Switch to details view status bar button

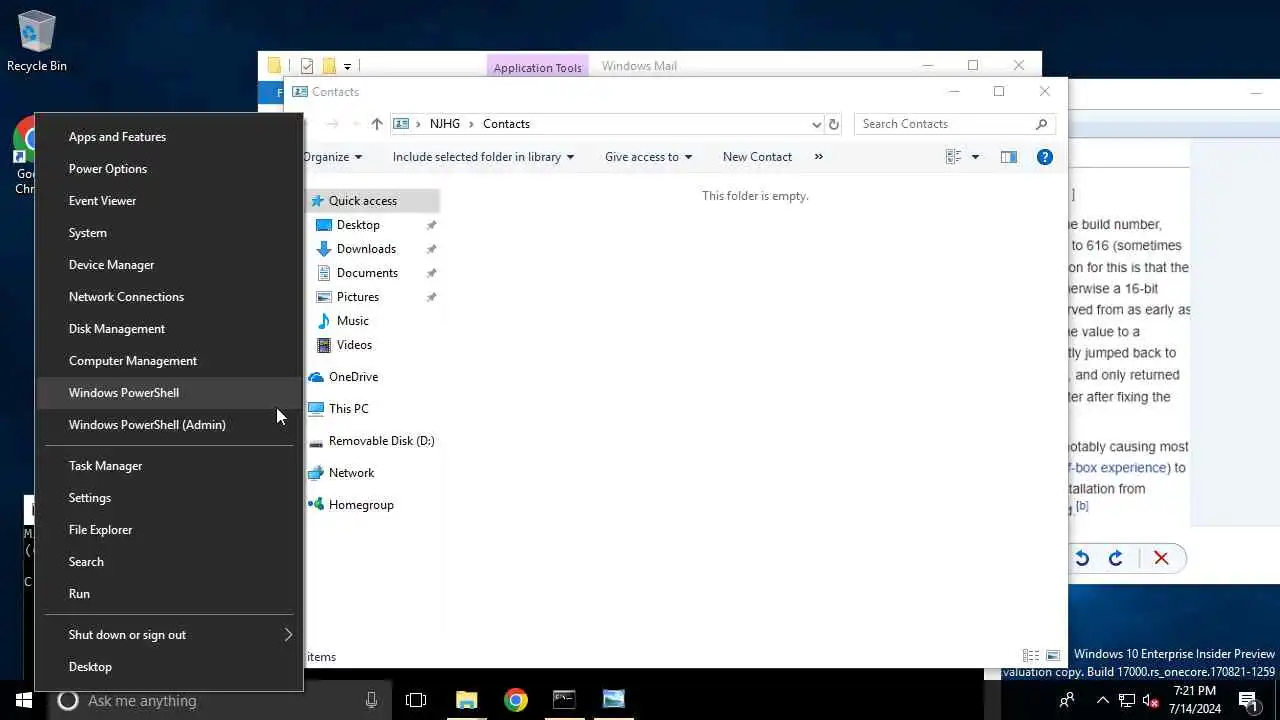tap(1031, 656)
